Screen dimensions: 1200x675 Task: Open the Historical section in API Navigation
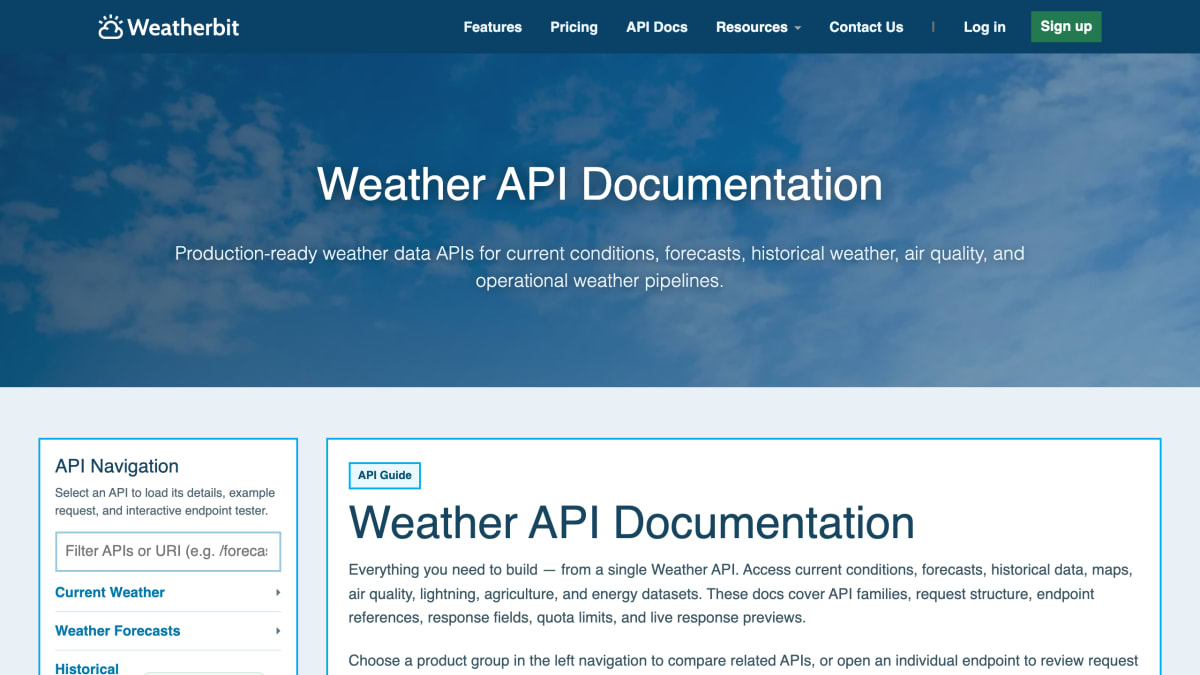click(x=87, y=668)
